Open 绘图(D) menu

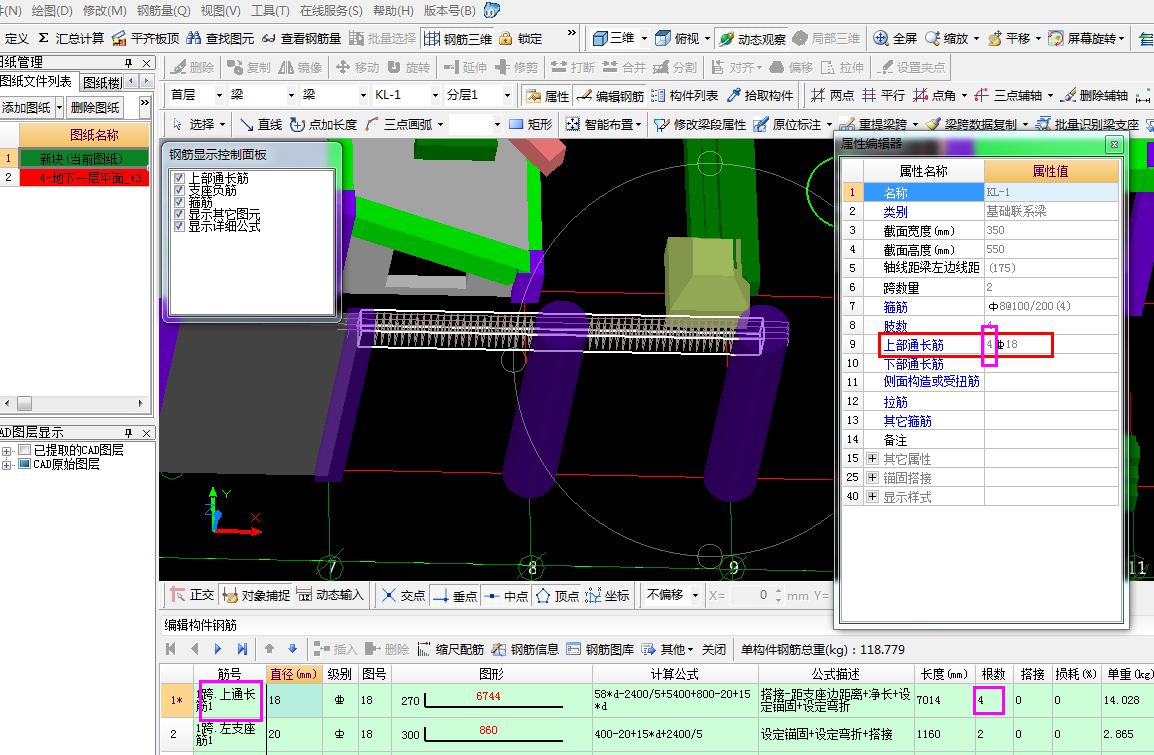(52, 10)
